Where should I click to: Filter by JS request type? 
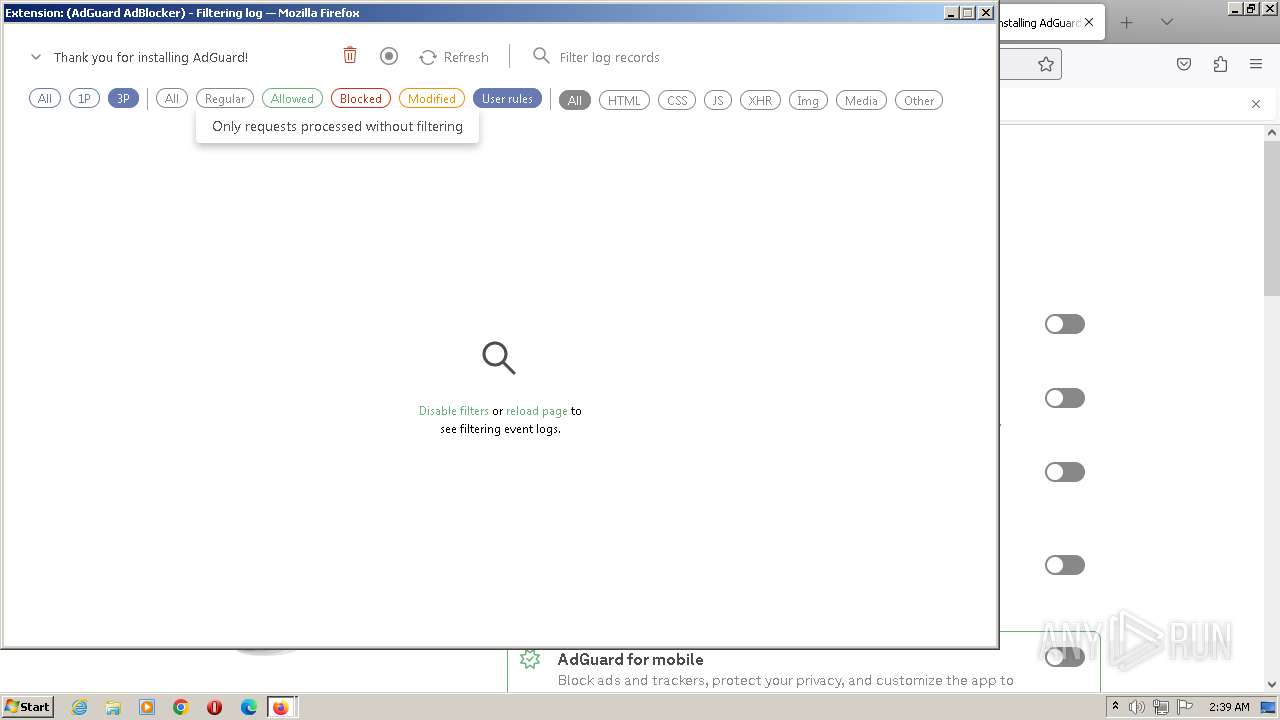coord(718,100)
